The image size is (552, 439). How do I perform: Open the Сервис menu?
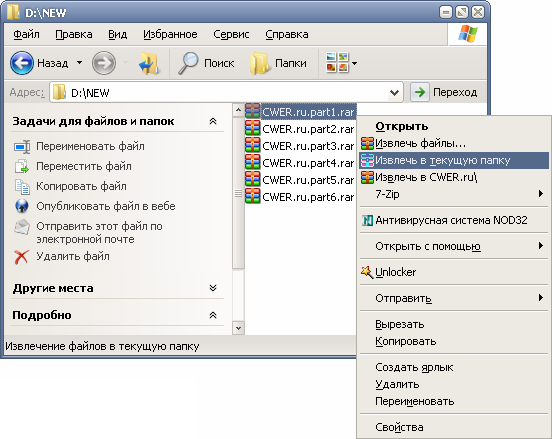(231, 35)
